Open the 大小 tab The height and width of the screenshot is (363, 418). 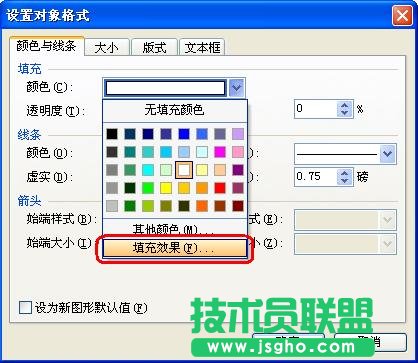click(107, 47)
